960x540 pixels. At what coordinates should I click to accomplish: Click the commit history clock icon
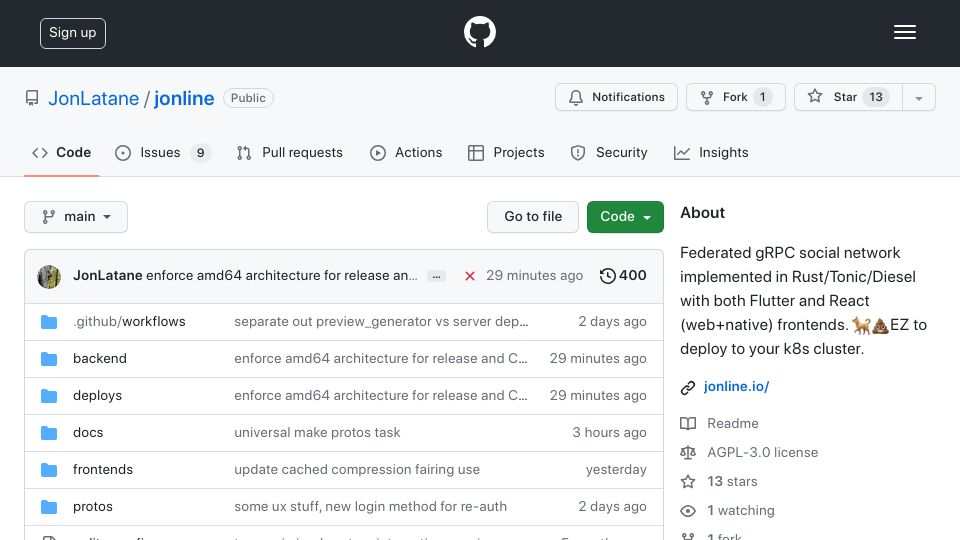[607, 276]
